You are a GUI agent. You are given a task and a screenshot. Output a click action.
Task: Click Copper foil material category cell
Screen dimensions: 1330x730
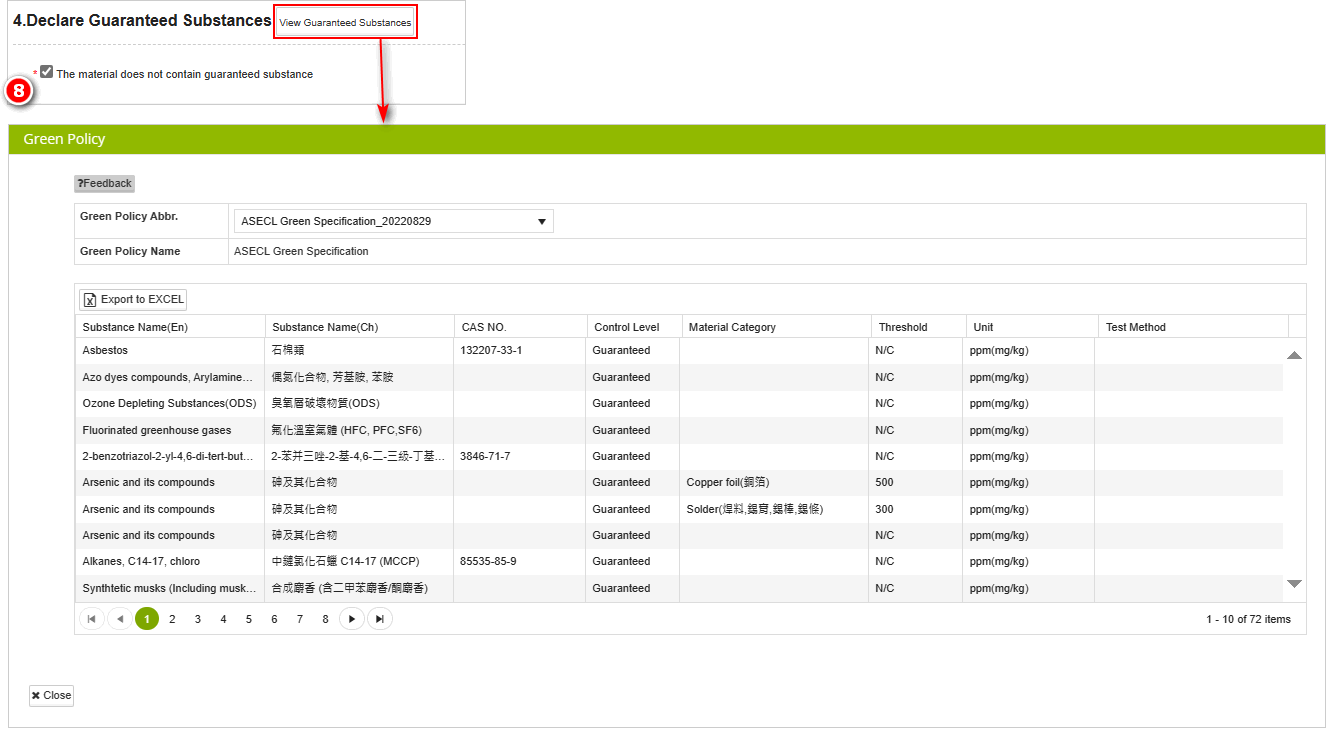(775, 483)
